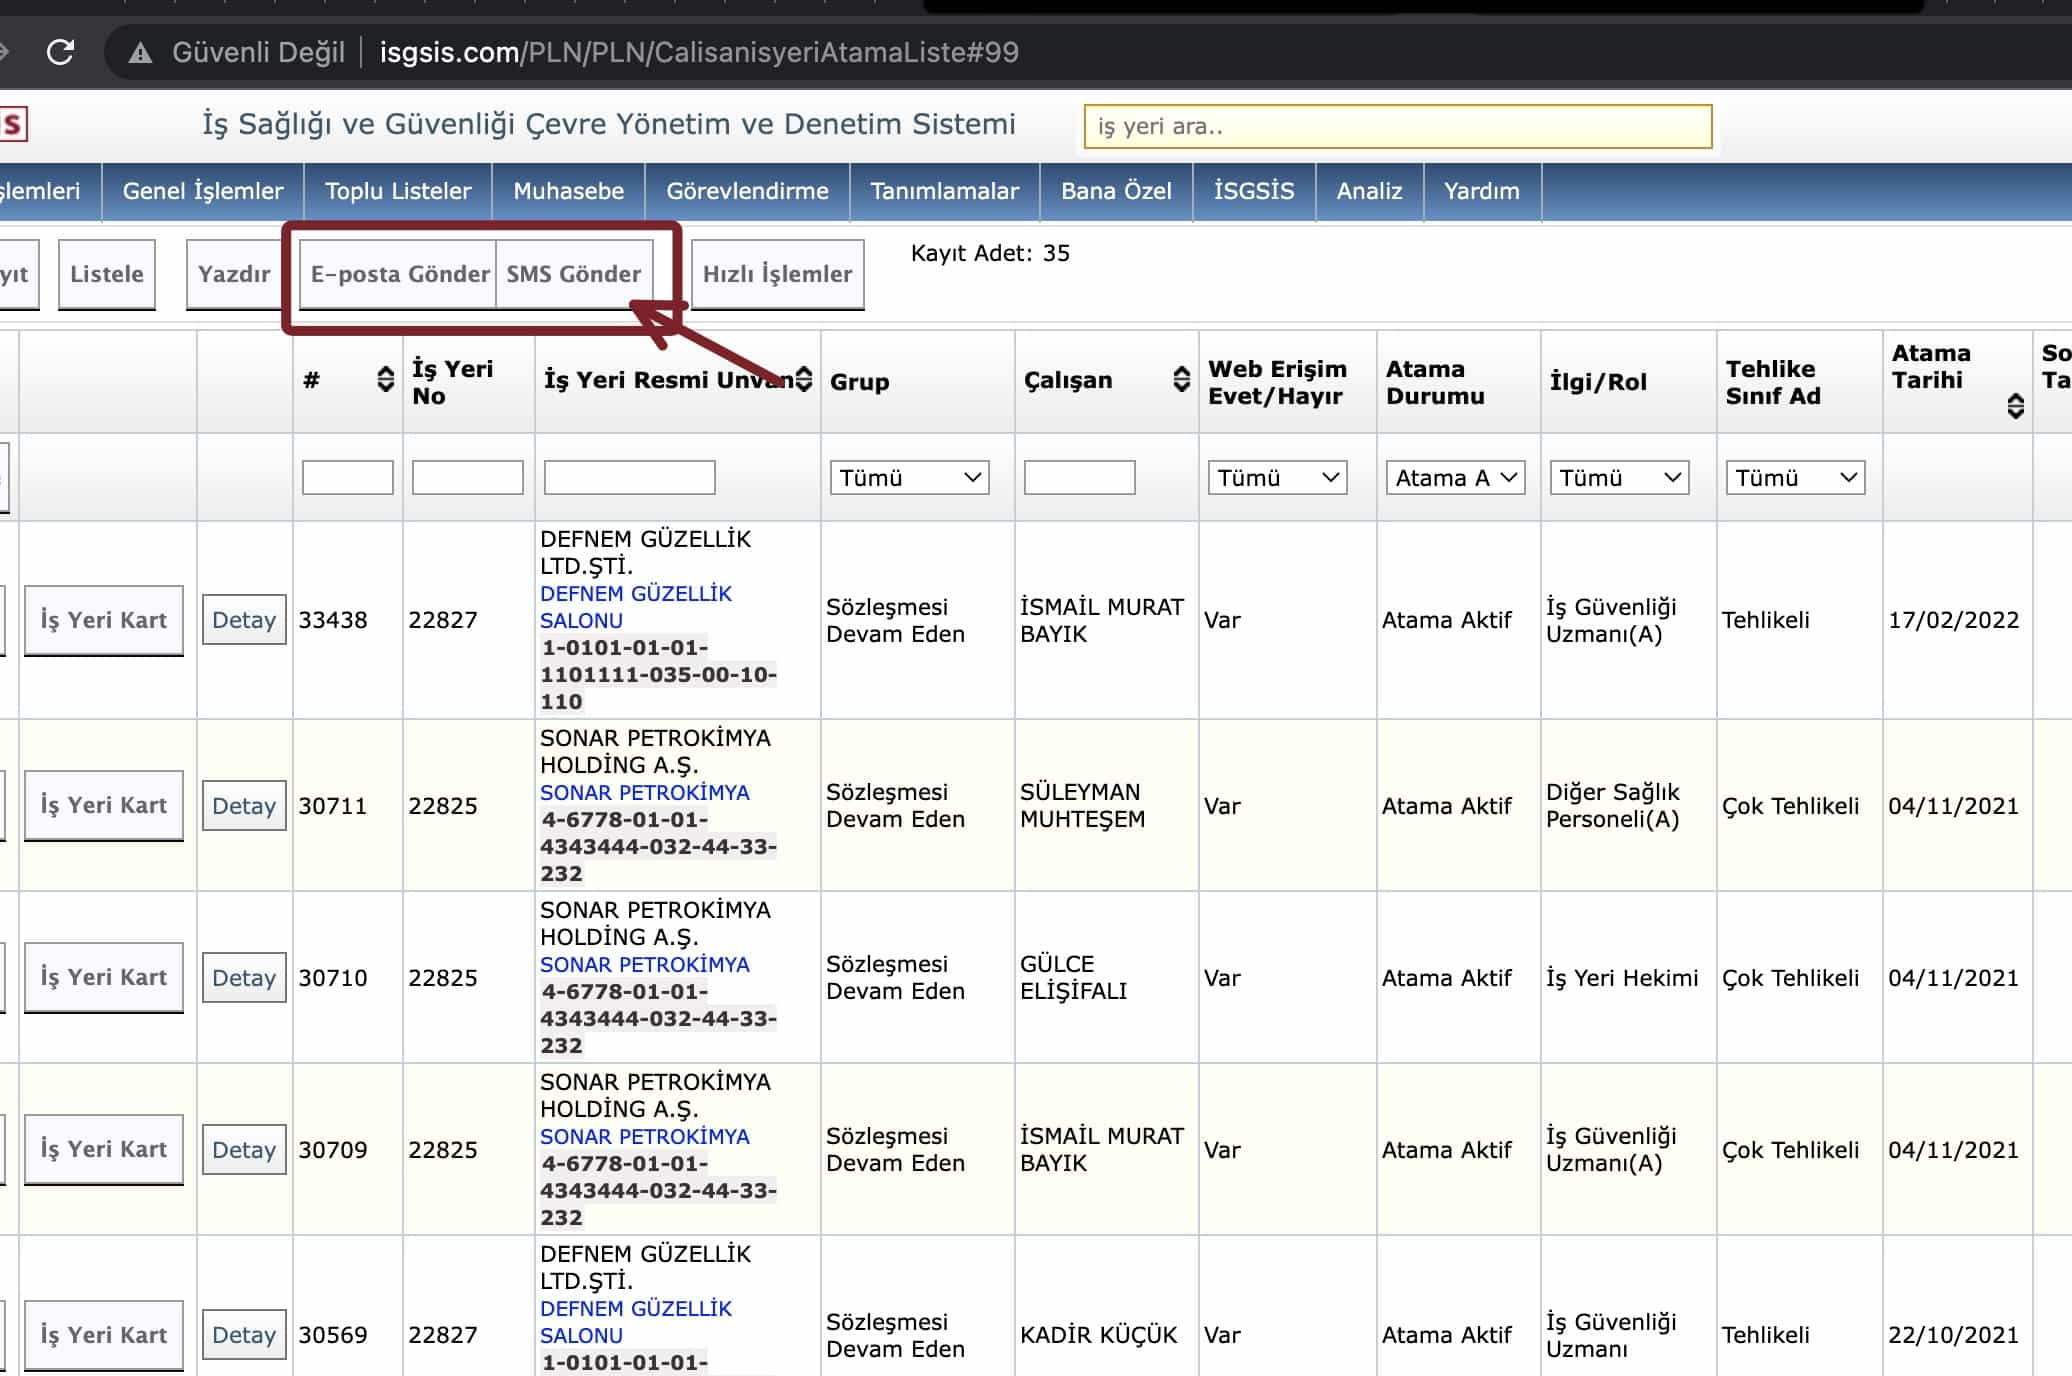
Task: Click the browser reload icon
Action: click(x=61, y=52)
